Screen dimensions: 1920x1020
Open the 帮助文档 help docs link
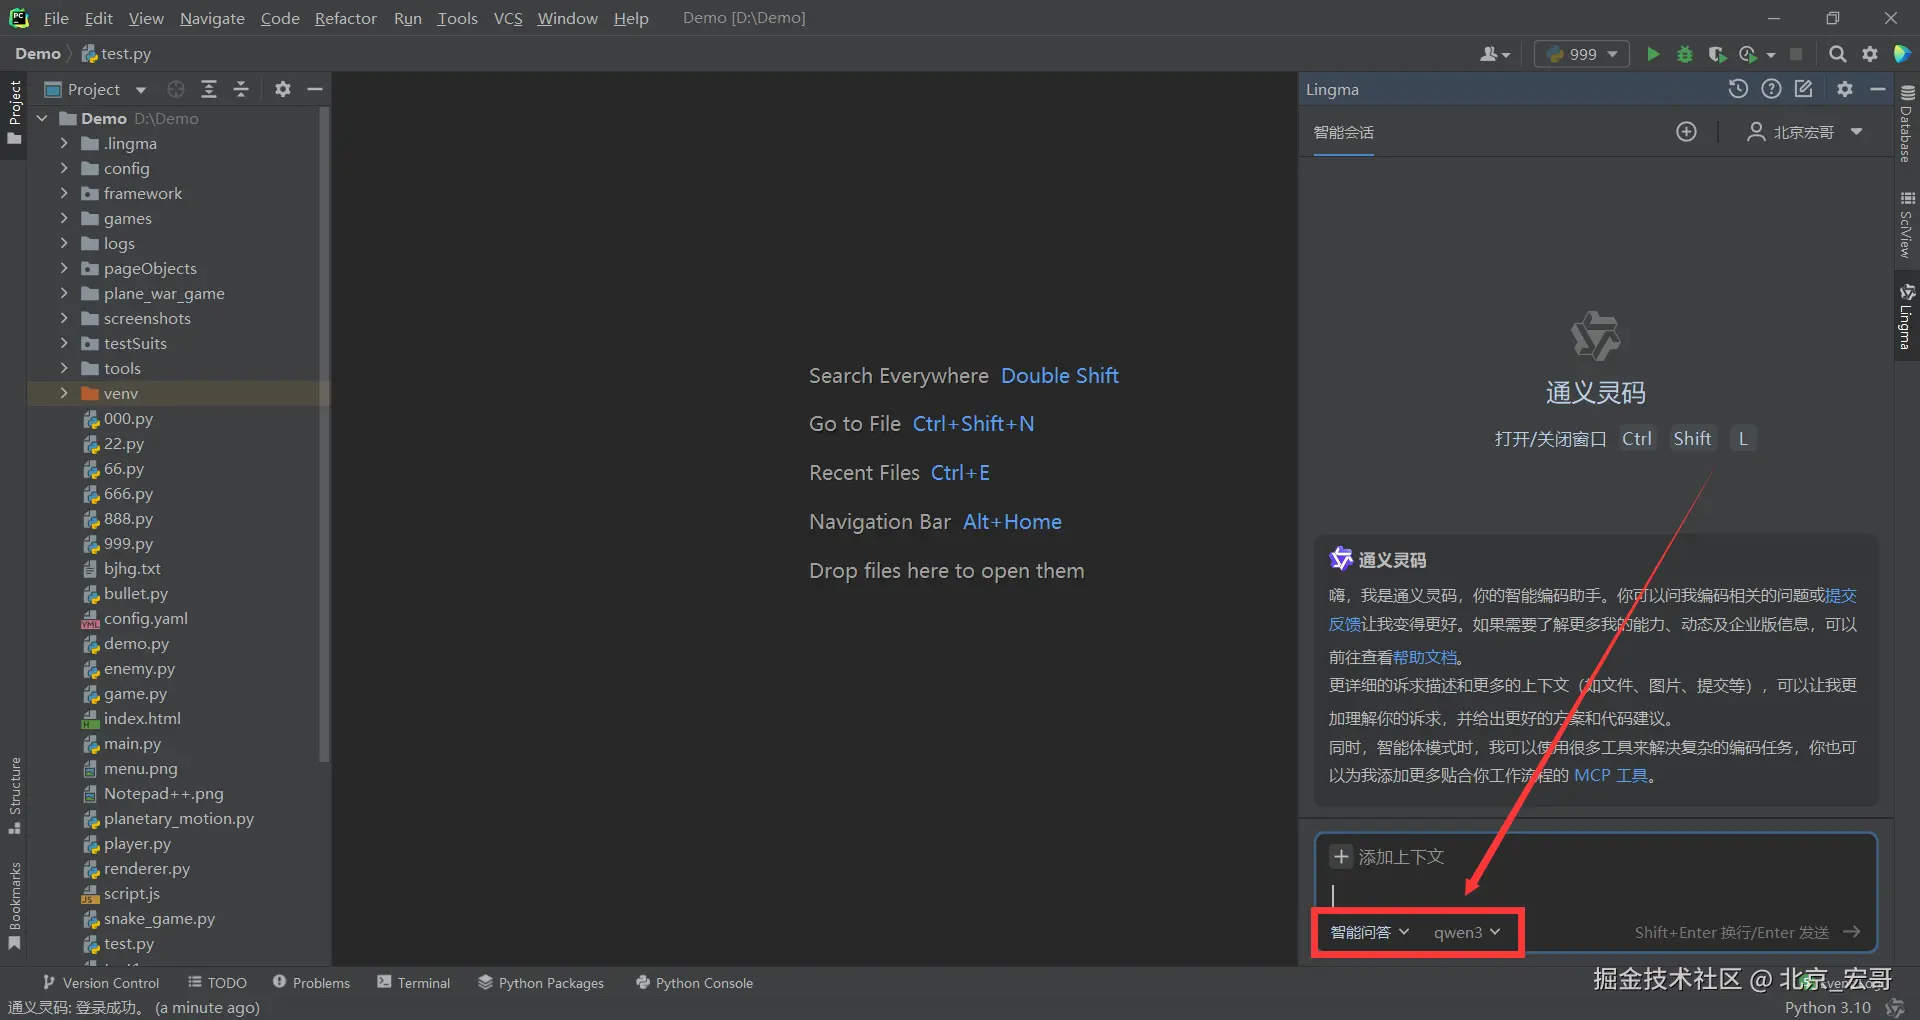[1425, 657]
